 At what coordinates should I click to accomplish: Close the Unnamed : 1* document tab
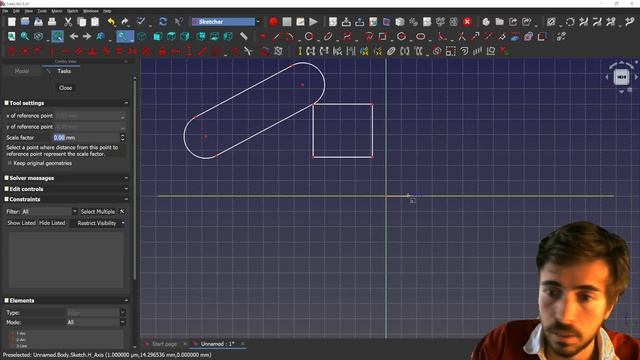click(242, 344)
